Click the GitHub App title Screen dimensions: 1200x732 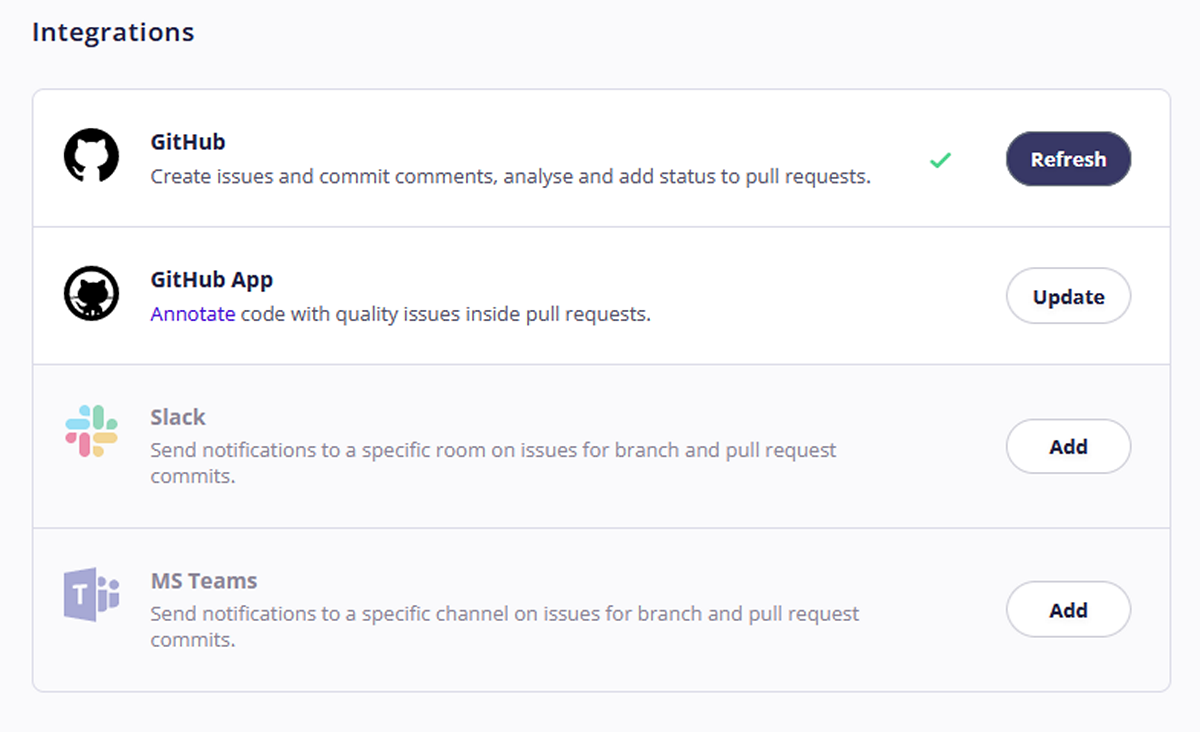click(212, 280)
